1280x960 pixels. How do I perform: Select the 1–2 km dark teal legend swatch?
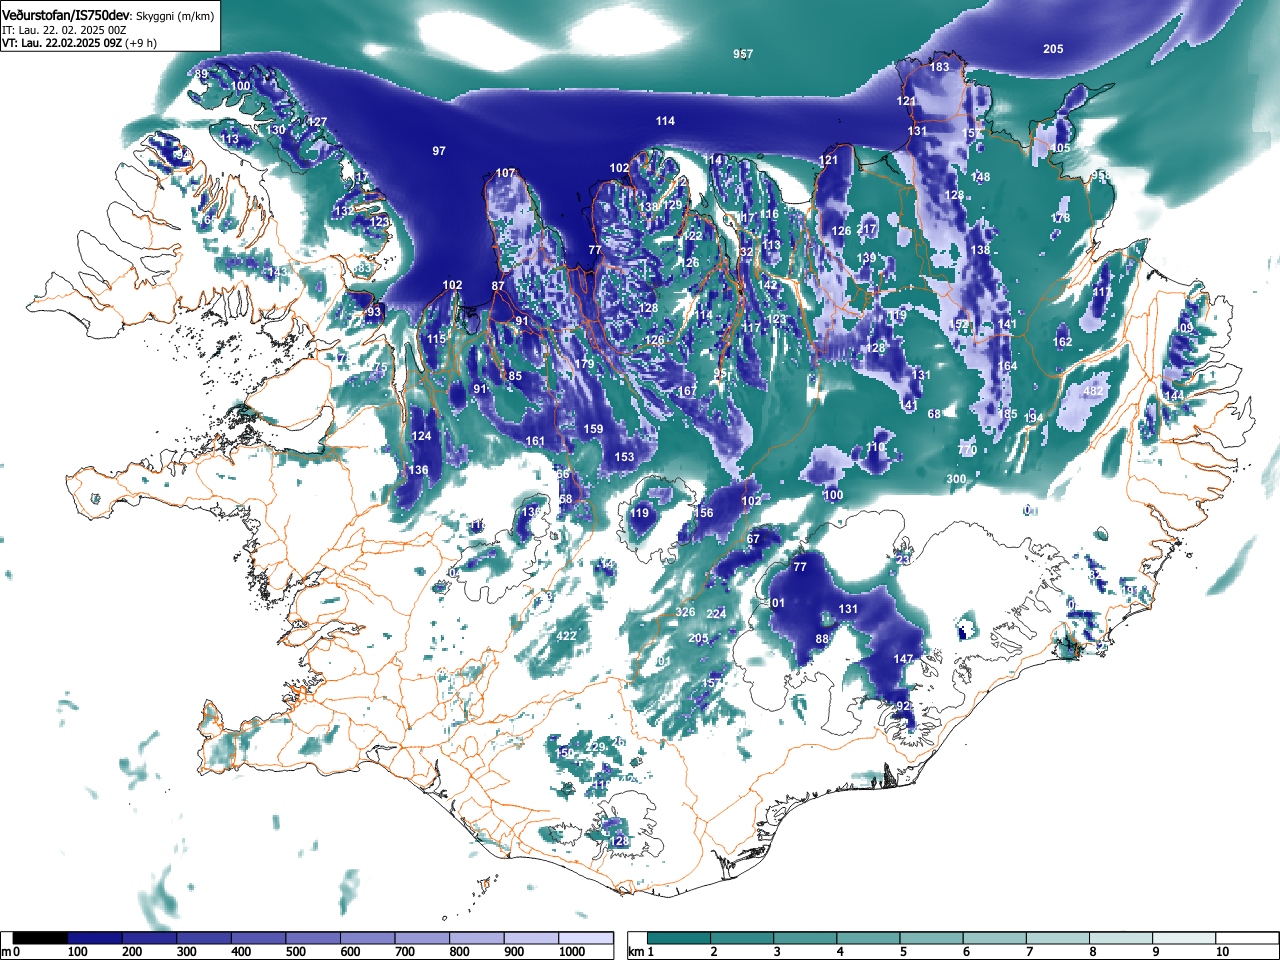pyautogui.click(x=680, y=938)
